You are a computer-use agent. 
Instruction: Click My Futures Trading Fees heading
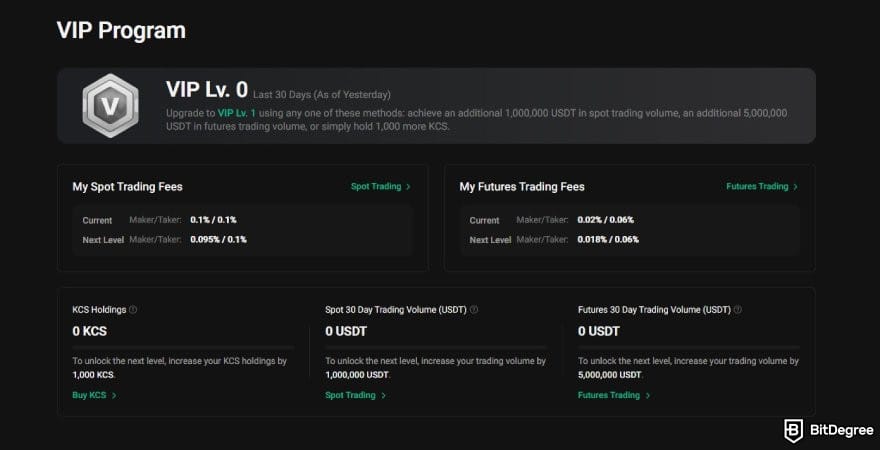click(x=522, y=187)
